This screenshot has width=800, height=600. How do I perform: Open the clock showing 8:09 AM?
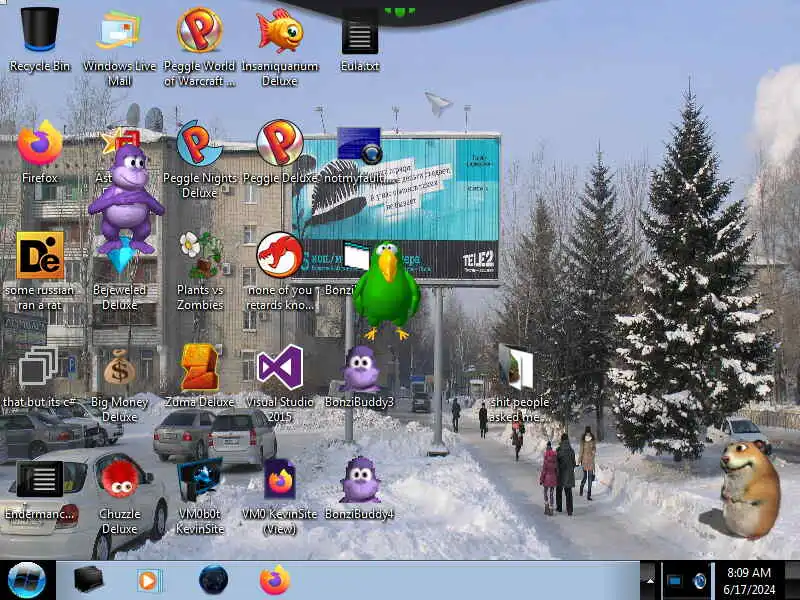tap(749, 581)
